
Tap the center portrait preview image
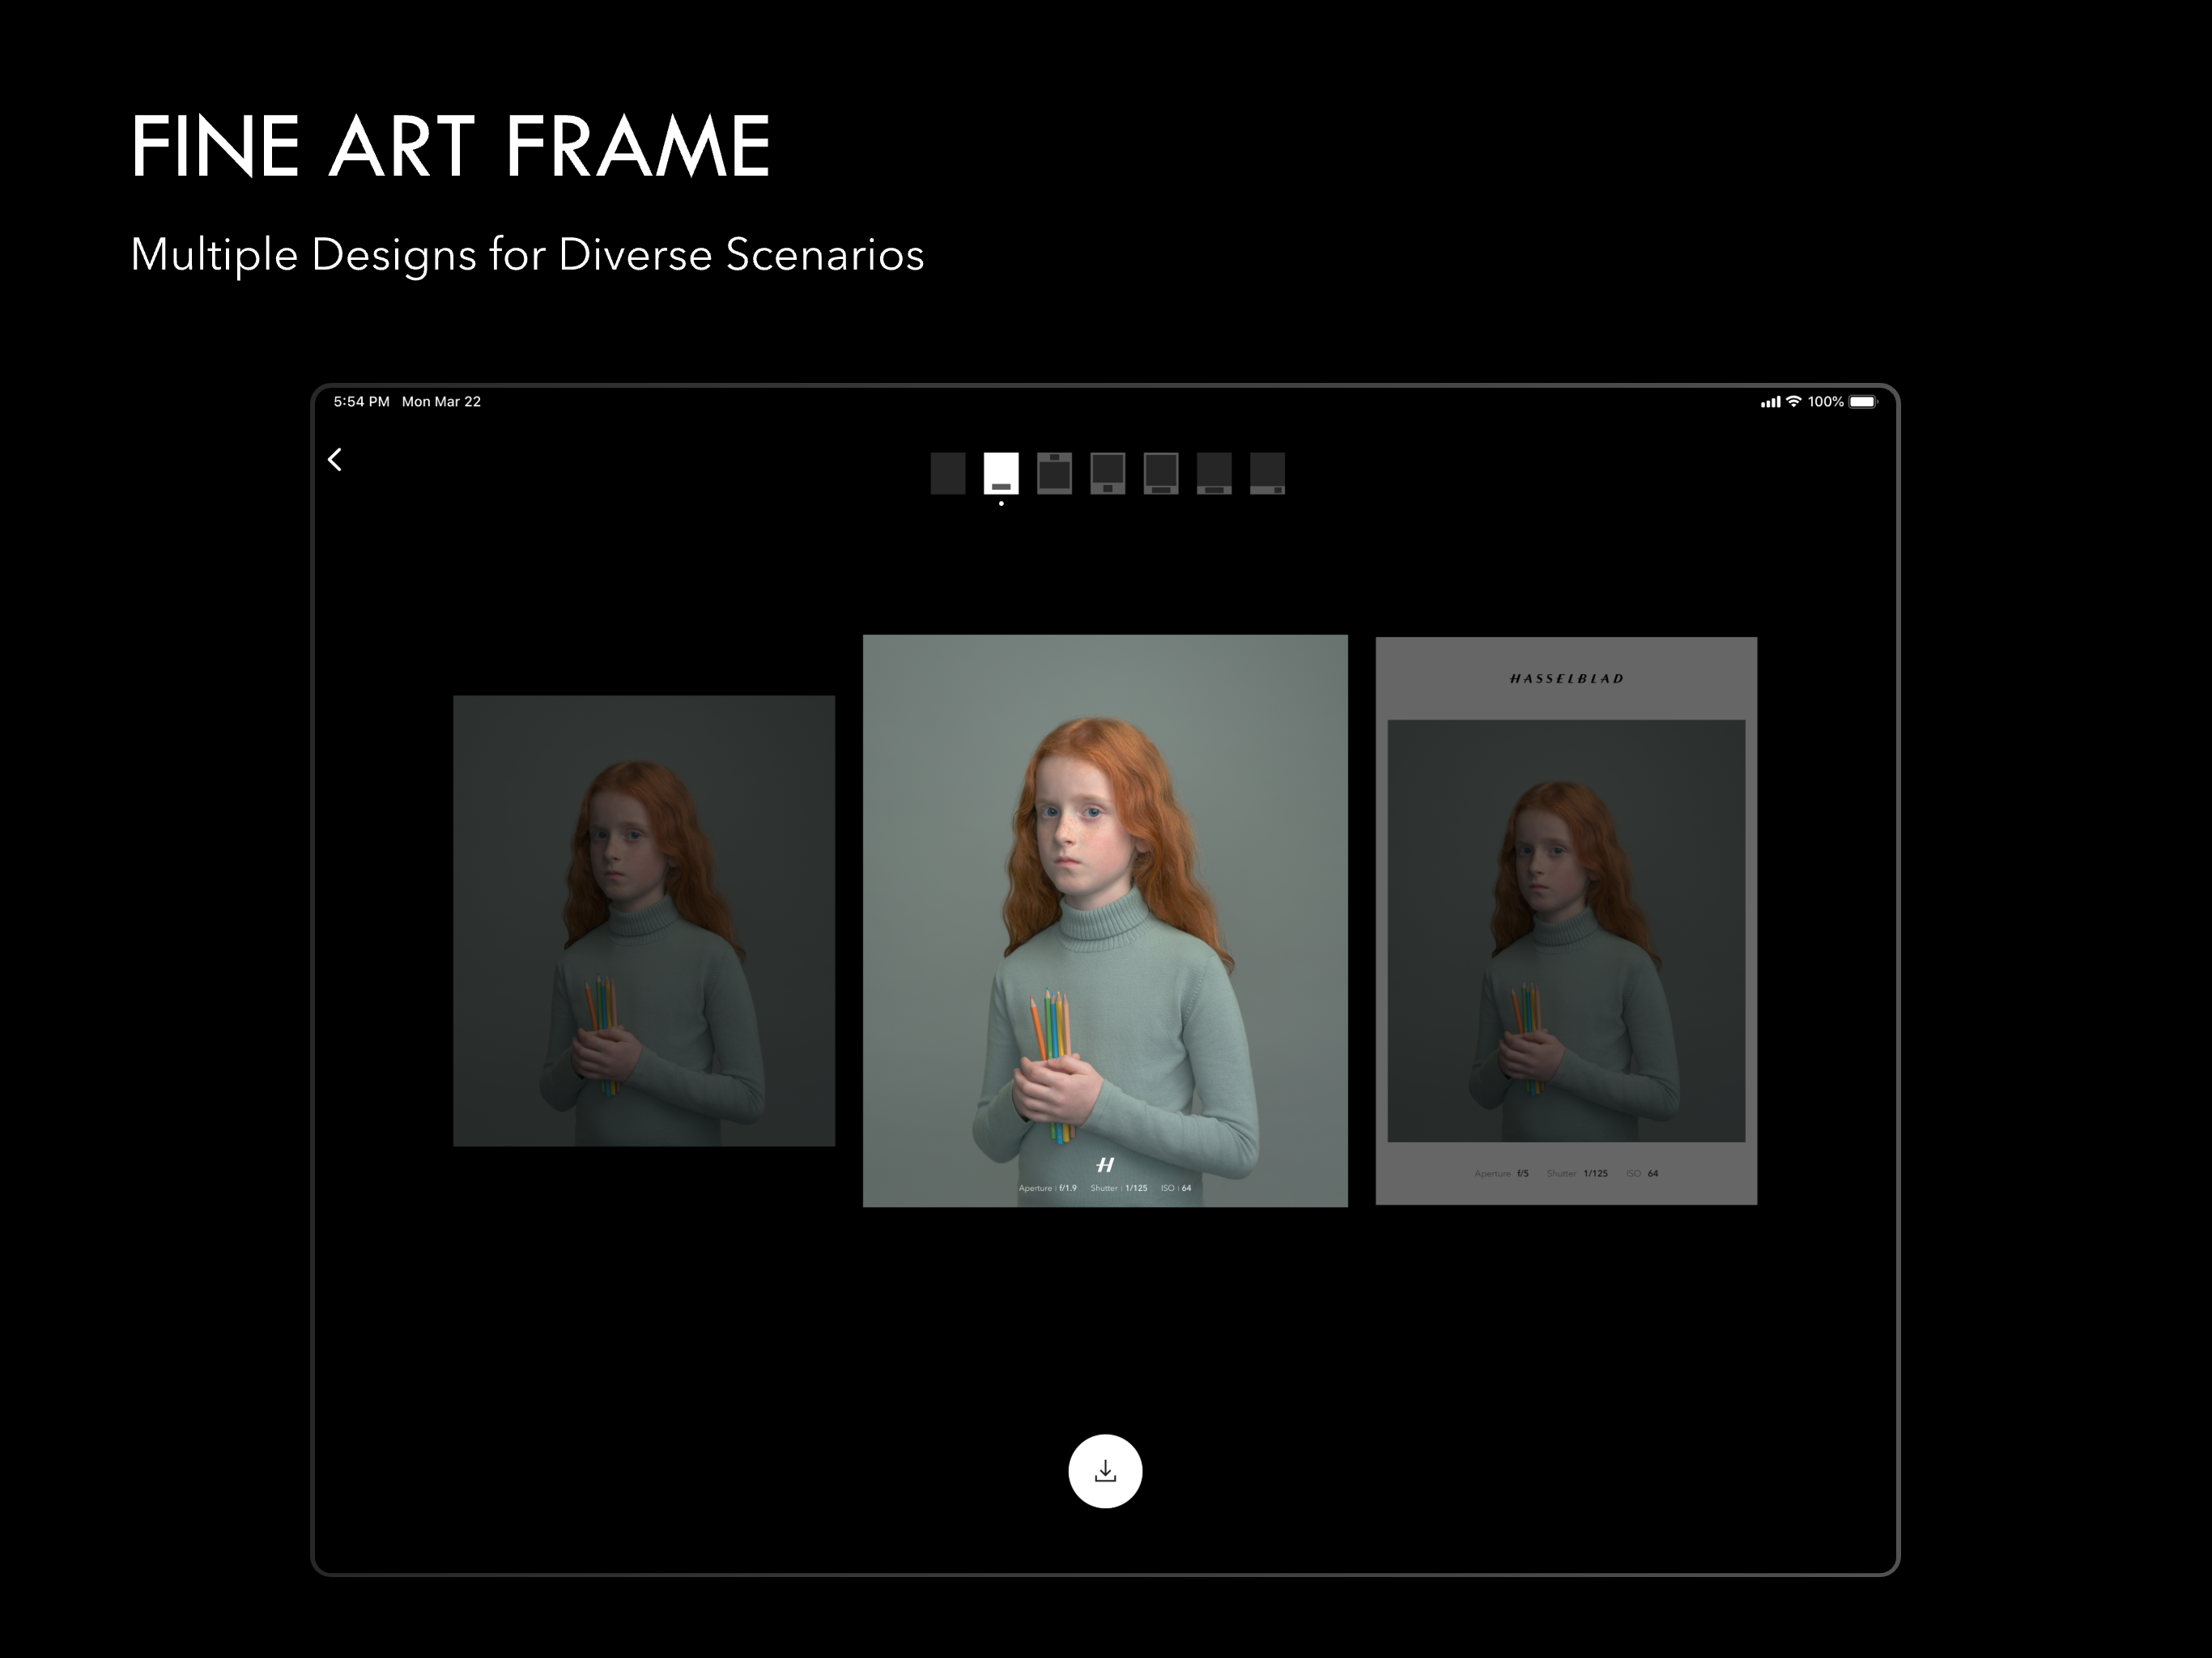point(1105,900)
